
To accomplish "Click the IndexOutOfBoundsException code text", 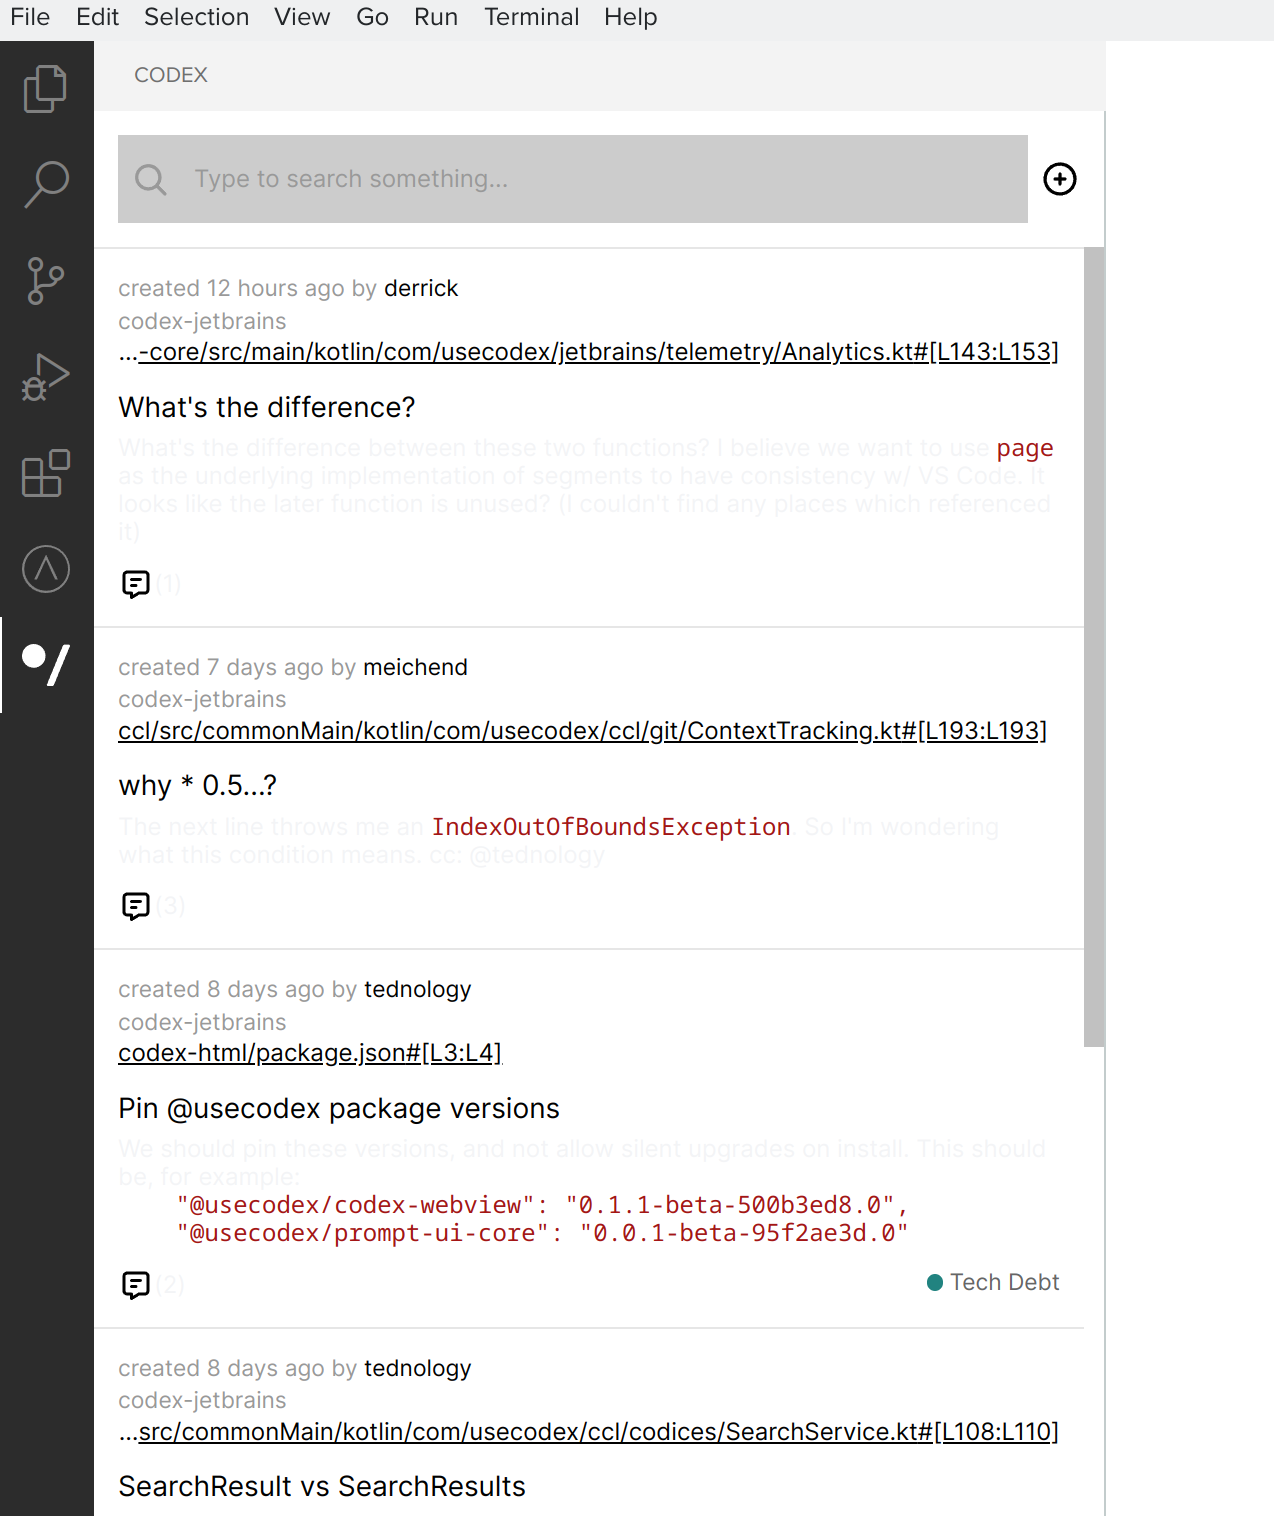I will tap(611, 827).
